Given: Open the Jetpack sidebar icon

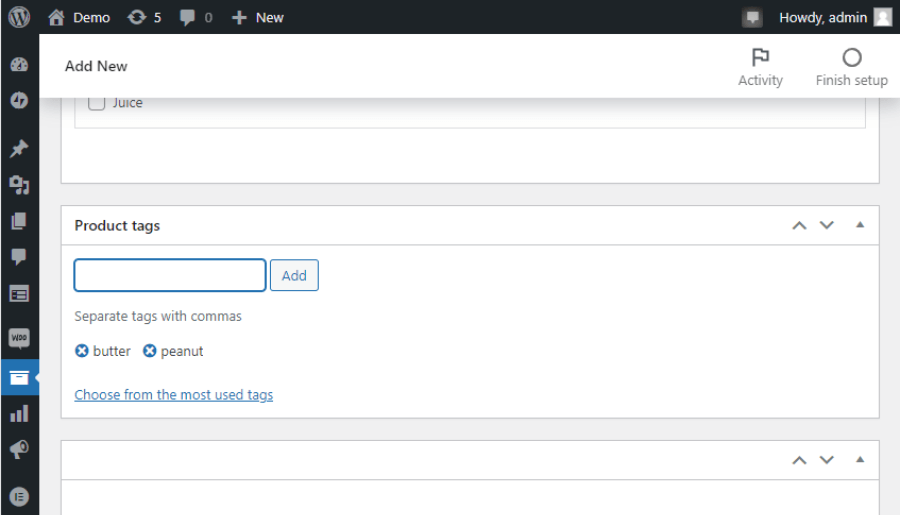Looking at the screenshot, I should click(19, 100).
